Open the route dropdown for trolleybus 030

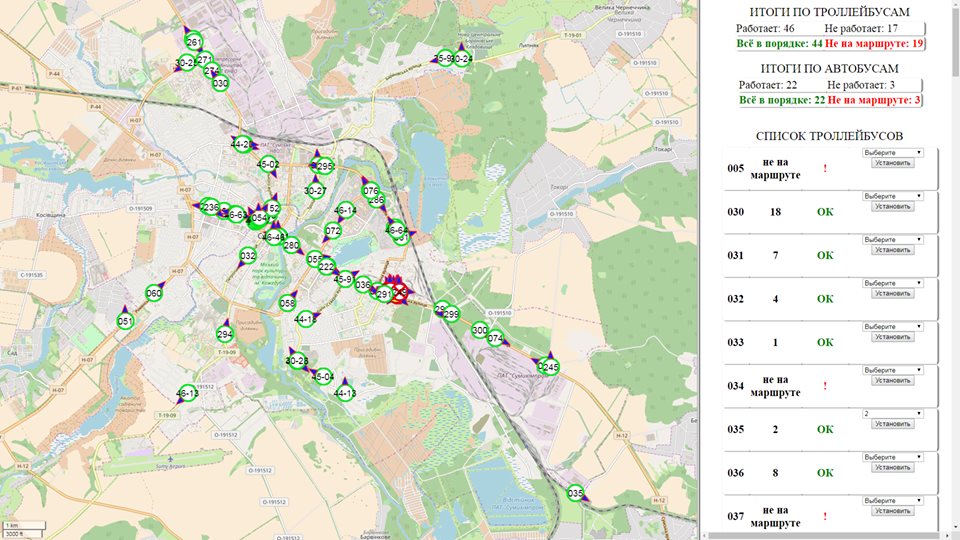point(892,196)
